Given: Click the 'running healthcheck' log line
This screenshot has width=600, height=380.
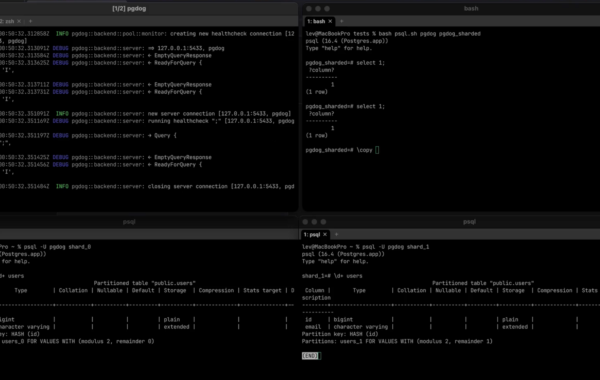Looking at the screenshot, I should point(147,121).
